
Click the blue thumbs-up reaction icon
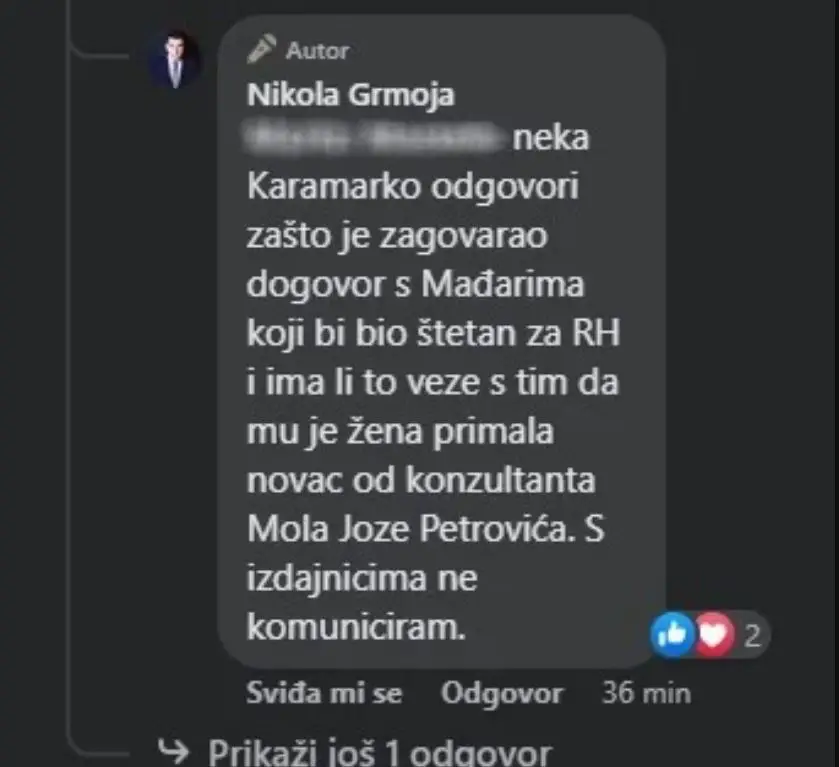point(672,634)
